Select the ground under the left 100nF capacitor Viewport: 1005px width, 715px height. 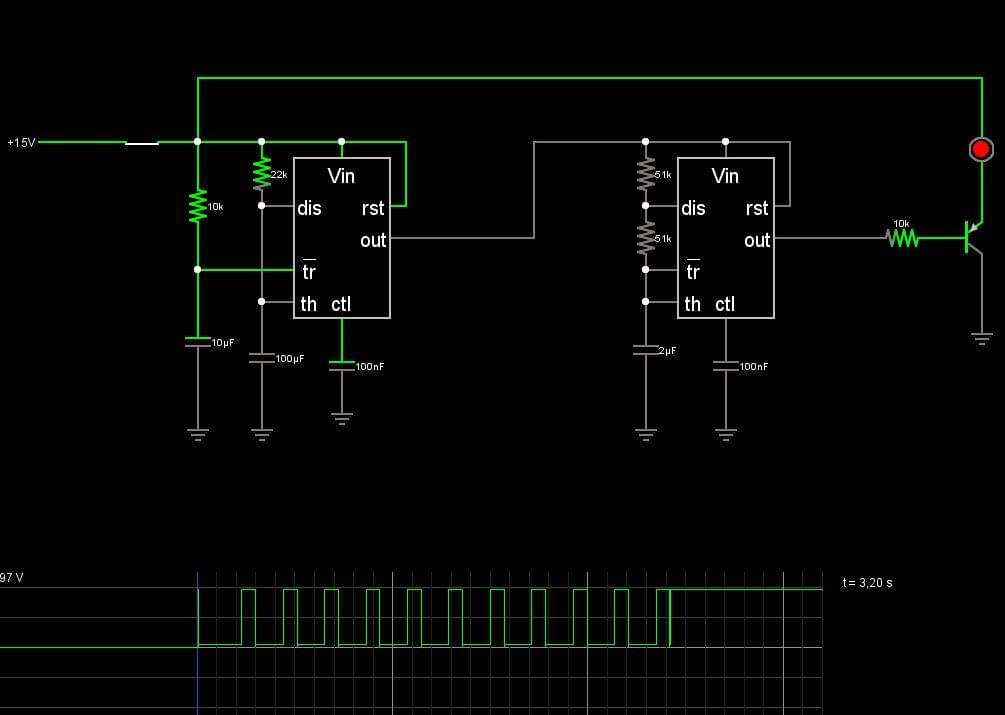click(x=342, y=418)
